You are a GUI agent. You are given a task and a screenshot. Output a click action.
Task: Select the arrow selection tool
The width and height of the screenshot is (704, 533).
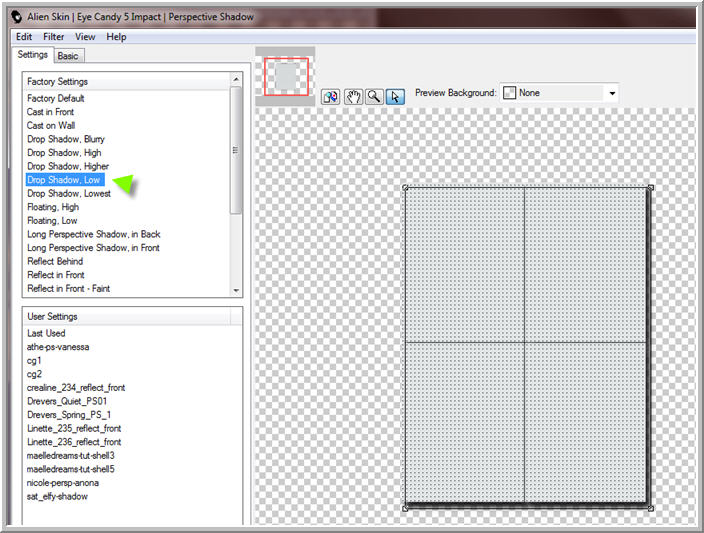coord(395,97)
